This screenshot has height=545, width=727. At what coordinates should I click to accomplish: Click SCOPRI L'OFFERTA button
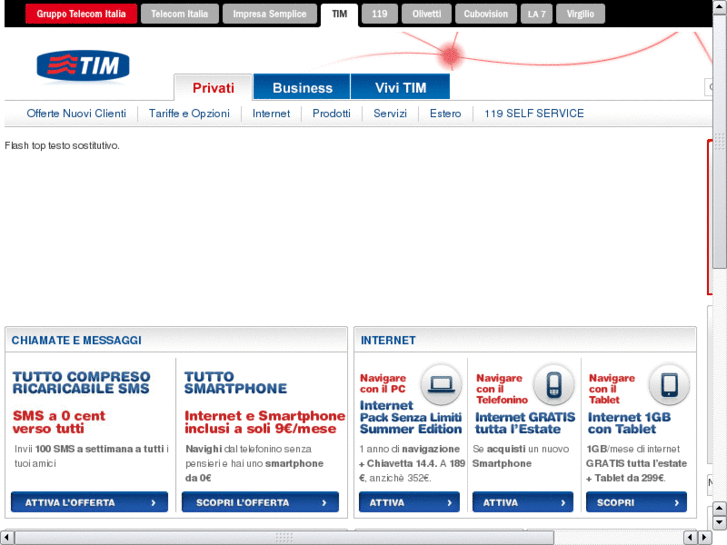[x=260, y=502]
